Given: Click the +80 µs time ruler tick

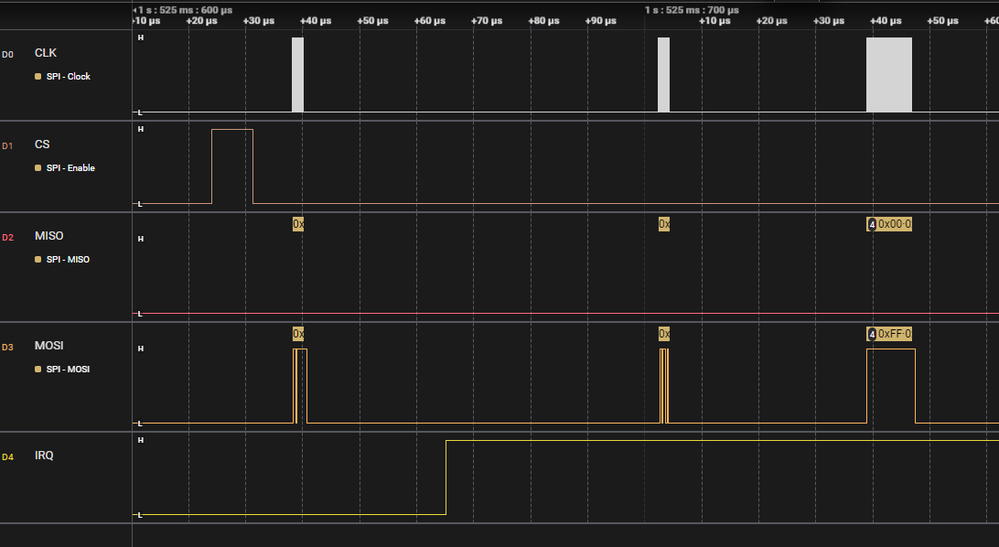Looking at the screenshot, I should tap(543, 21).
